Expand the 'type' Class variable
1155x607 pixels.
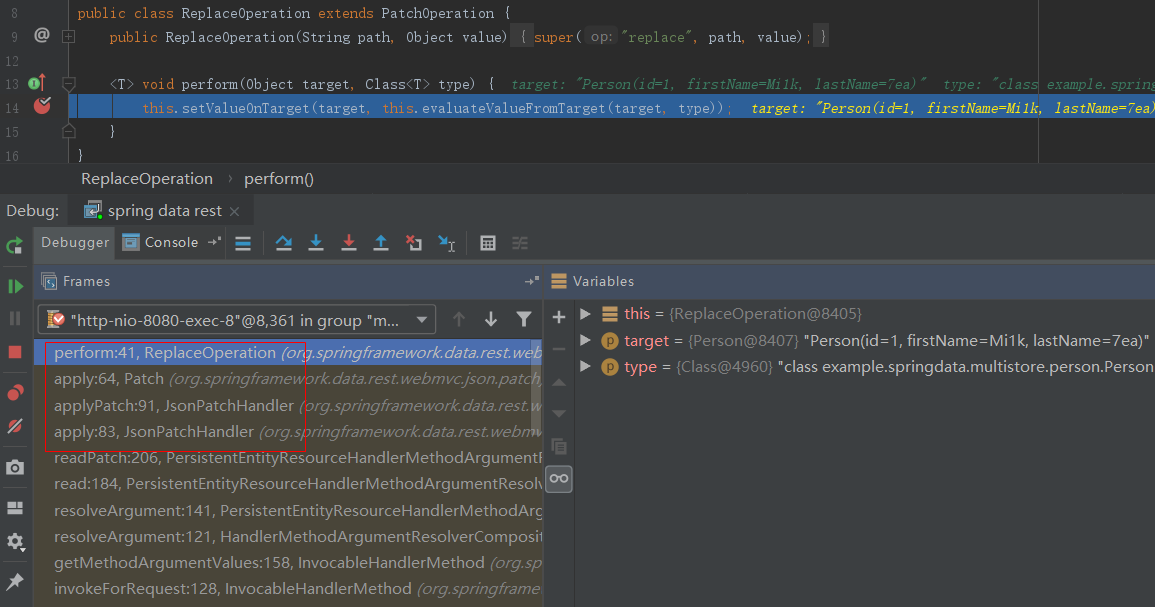point(586,367)
